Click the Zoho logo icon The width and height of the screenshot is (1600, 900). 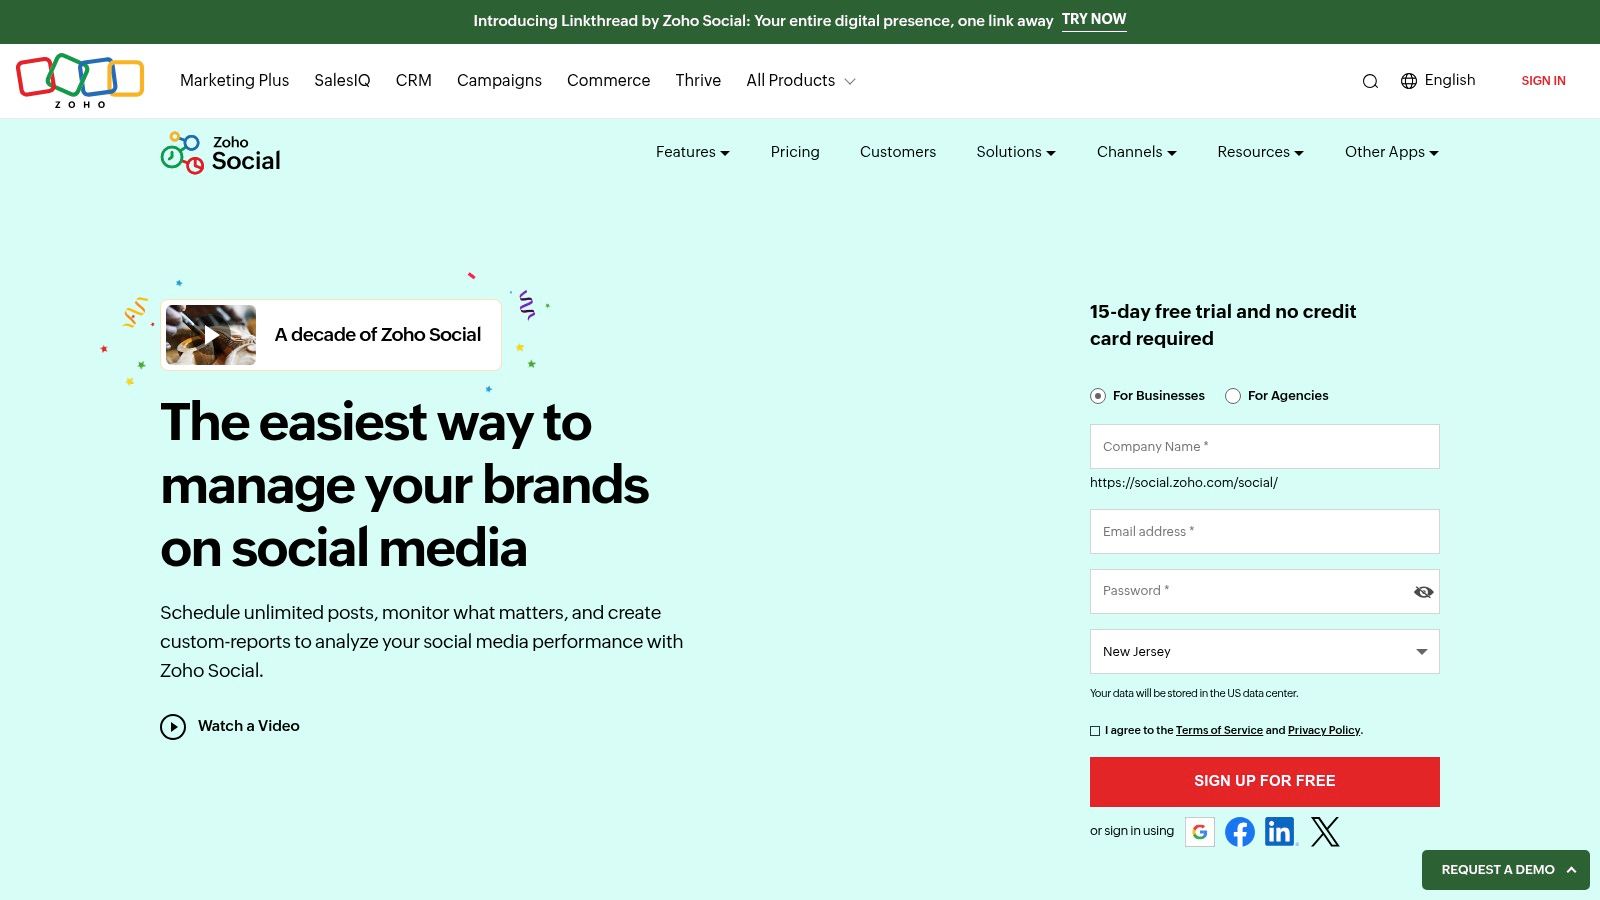click(80, 80)
